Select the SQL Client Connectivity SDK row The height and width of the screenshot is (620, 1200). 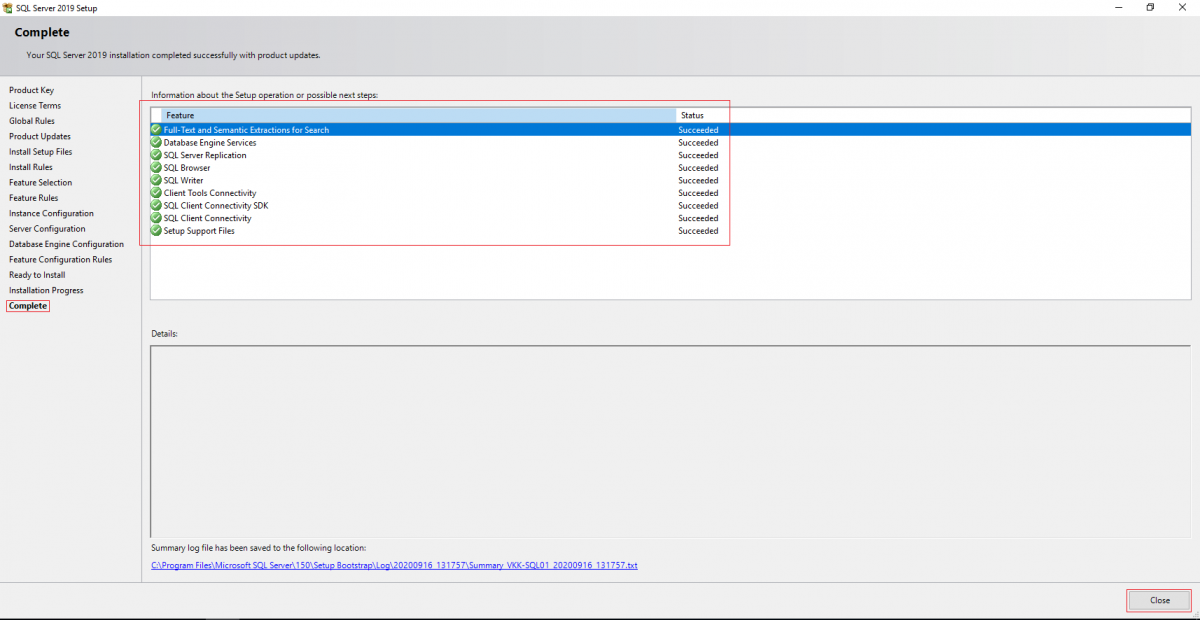[670, 205]
